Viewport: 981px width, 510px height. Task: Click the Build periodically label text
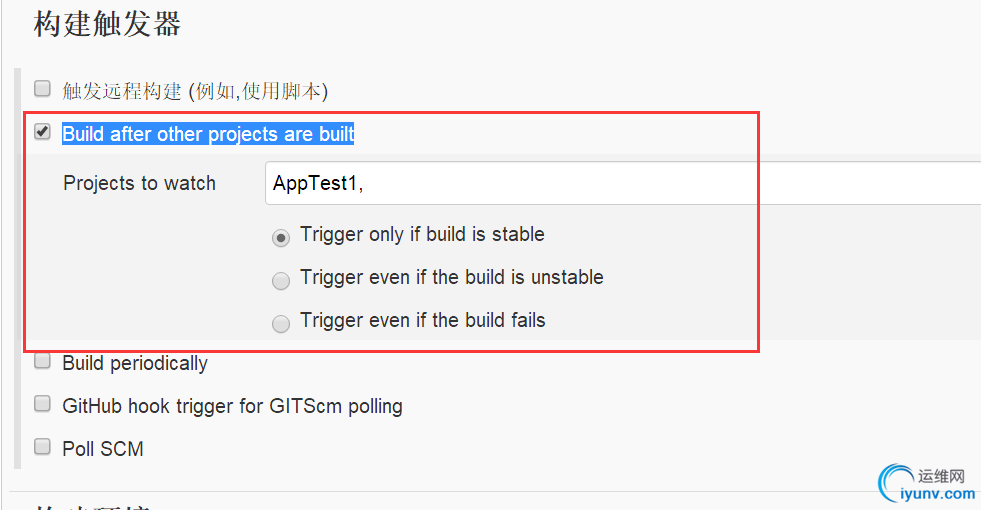pos(135,363)
